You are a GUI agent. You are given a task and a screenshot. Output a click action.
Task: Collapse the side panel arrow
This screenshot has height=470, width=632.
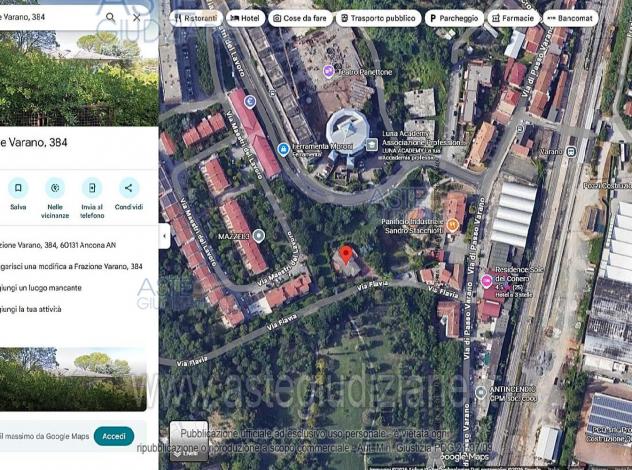(x=164, y=236)
